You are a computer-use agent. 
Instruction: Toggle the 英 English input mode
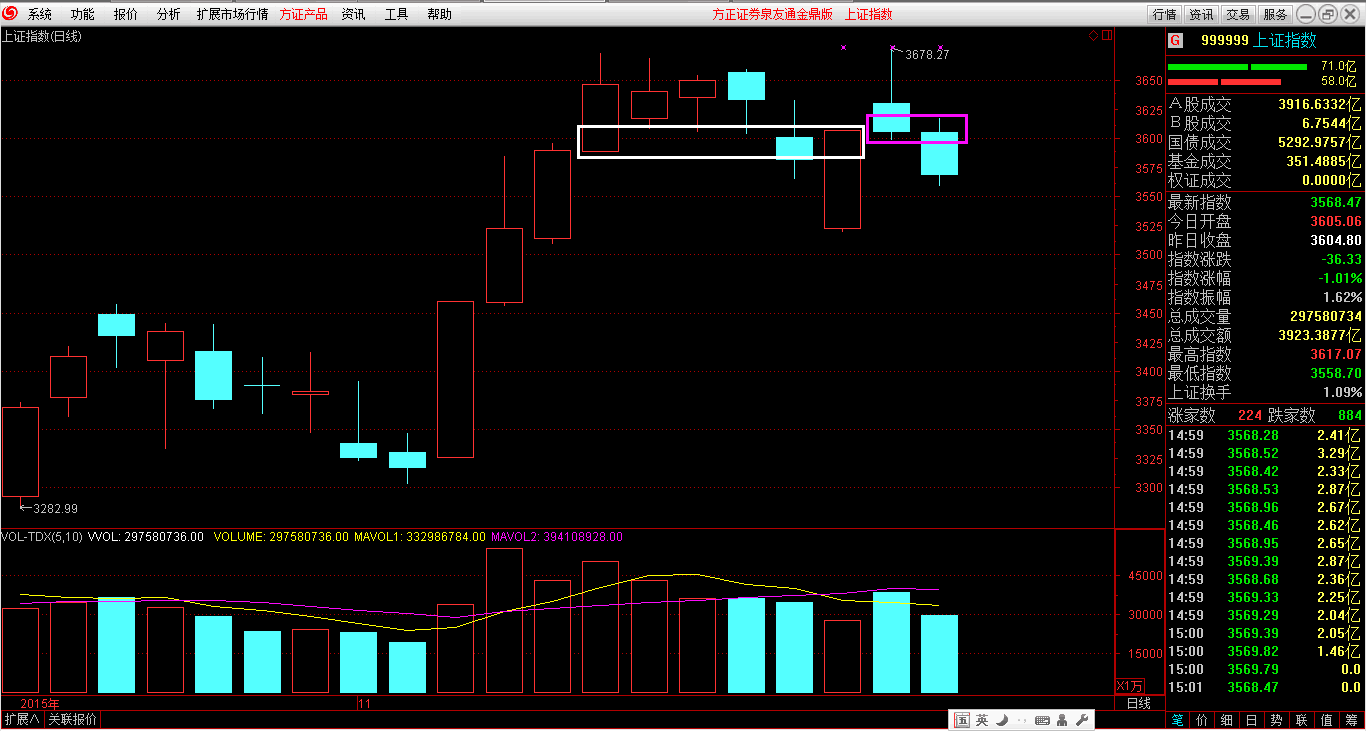pyautogui.click(x=982, y=720)
